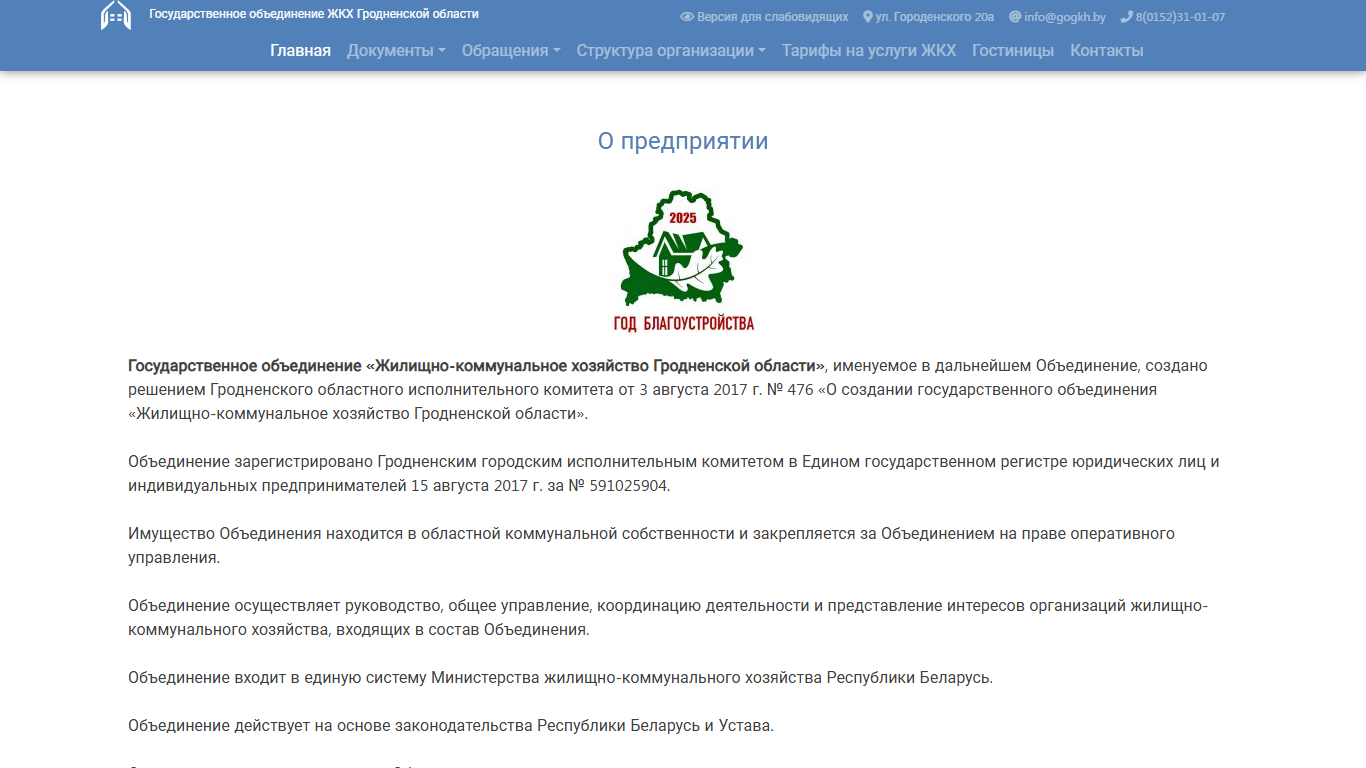
Task: Click the map pin icon near address
Action: [868, 17]
